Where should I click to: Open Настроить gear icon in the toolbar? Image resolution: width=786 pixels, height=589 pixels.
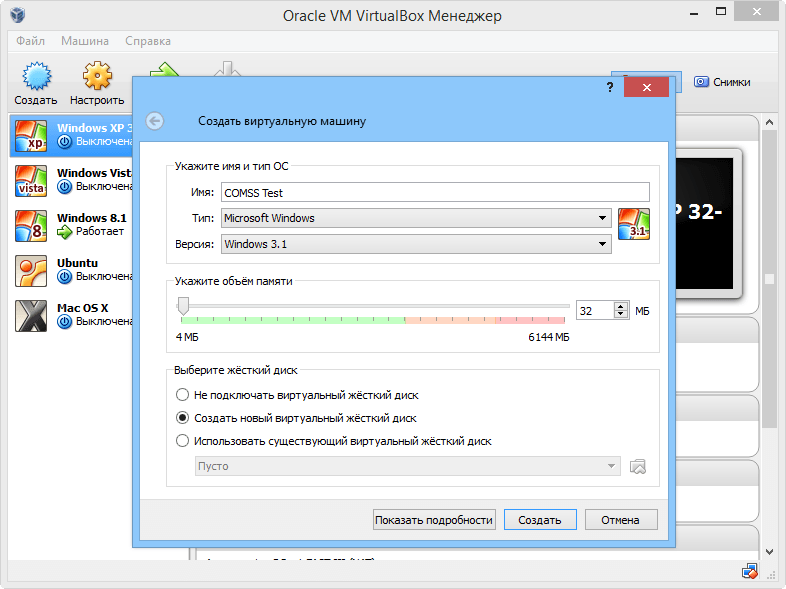coord(97,76)
